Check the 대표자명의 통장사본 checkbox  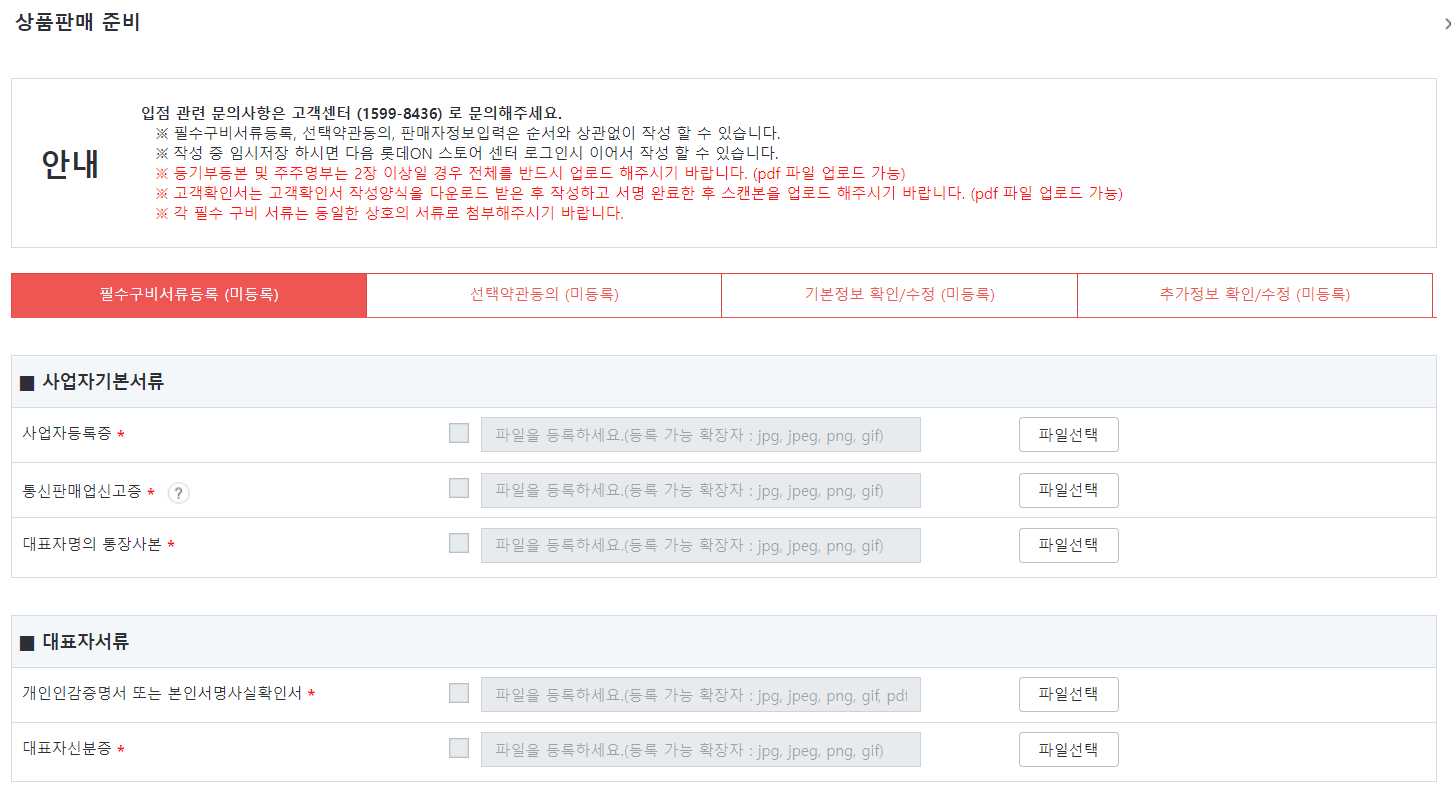click(459, 543)
